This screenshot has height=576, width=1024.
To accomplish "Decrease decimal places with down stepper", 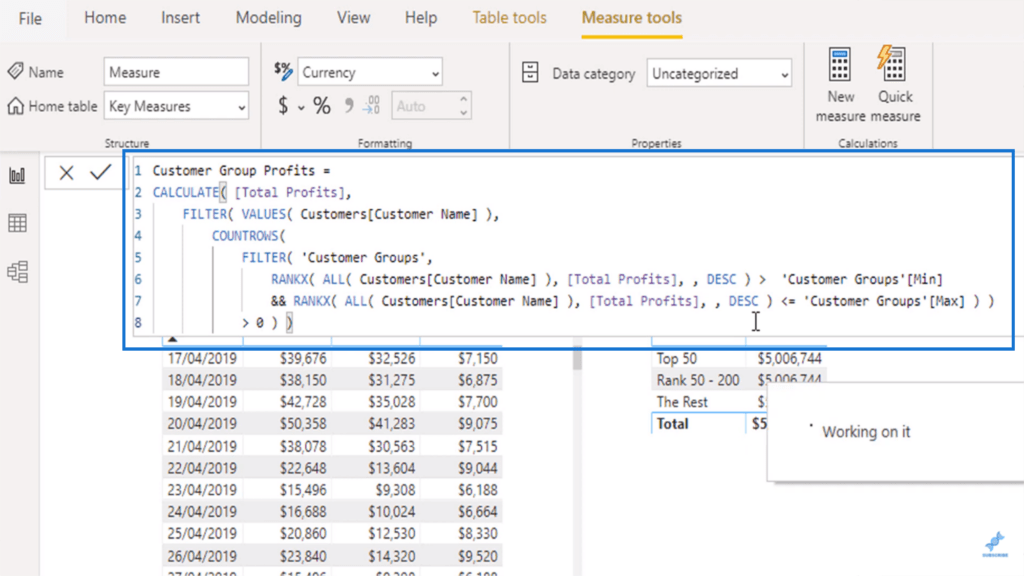I will 463,112.
